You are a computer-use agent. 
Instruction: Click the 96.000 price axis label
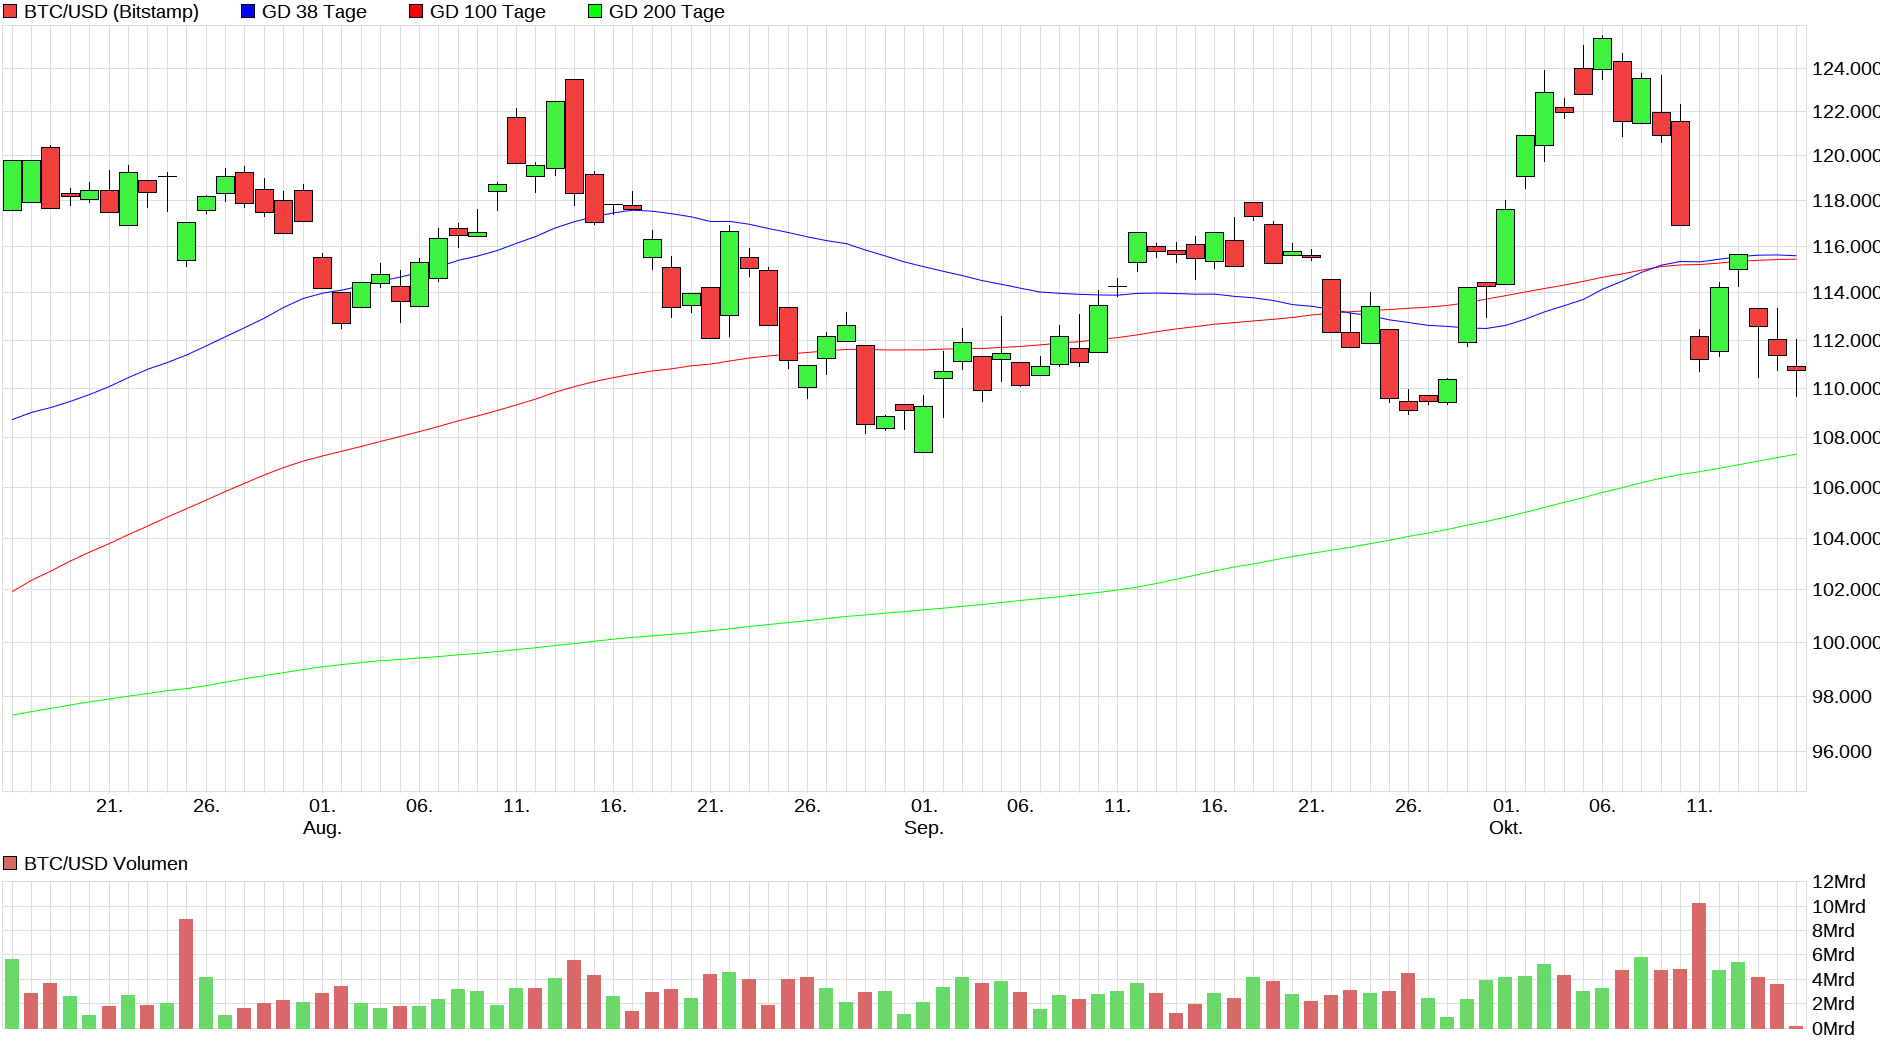[x=1842, y=751]
